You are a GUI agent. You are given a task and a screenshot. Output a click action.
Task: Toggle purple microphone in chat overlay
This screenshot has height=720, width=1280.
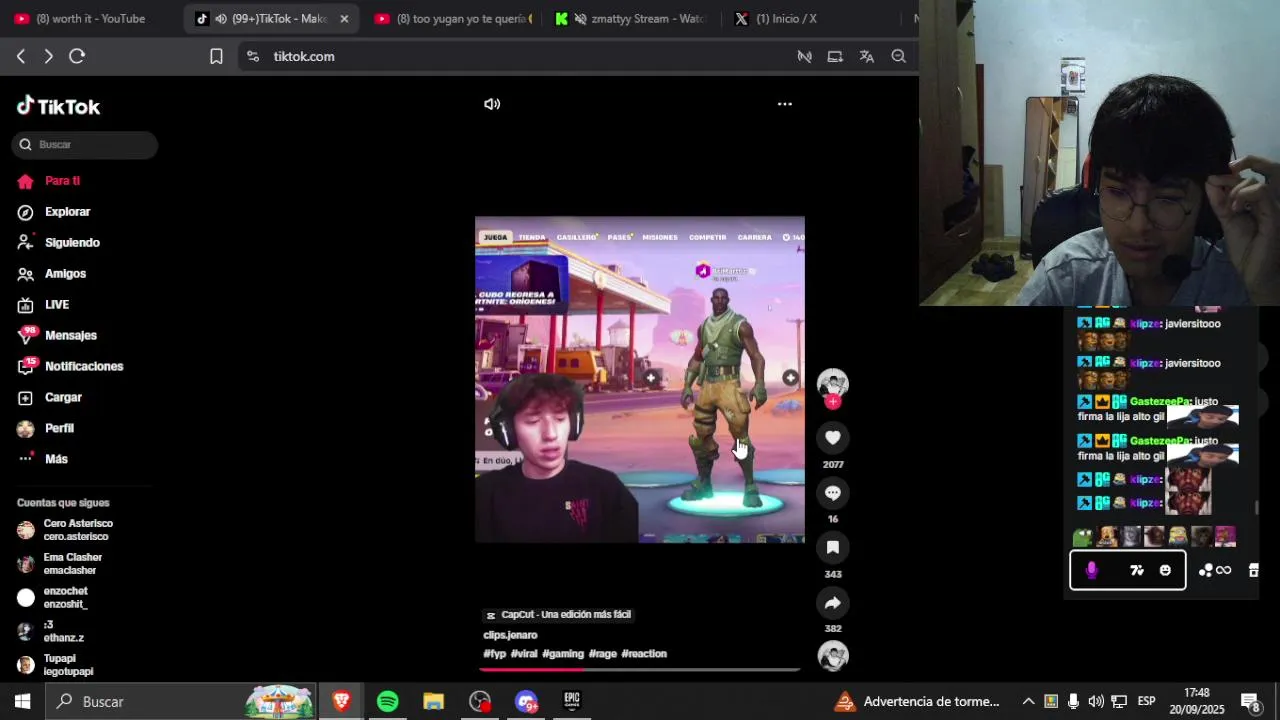tap(1091, 570)
